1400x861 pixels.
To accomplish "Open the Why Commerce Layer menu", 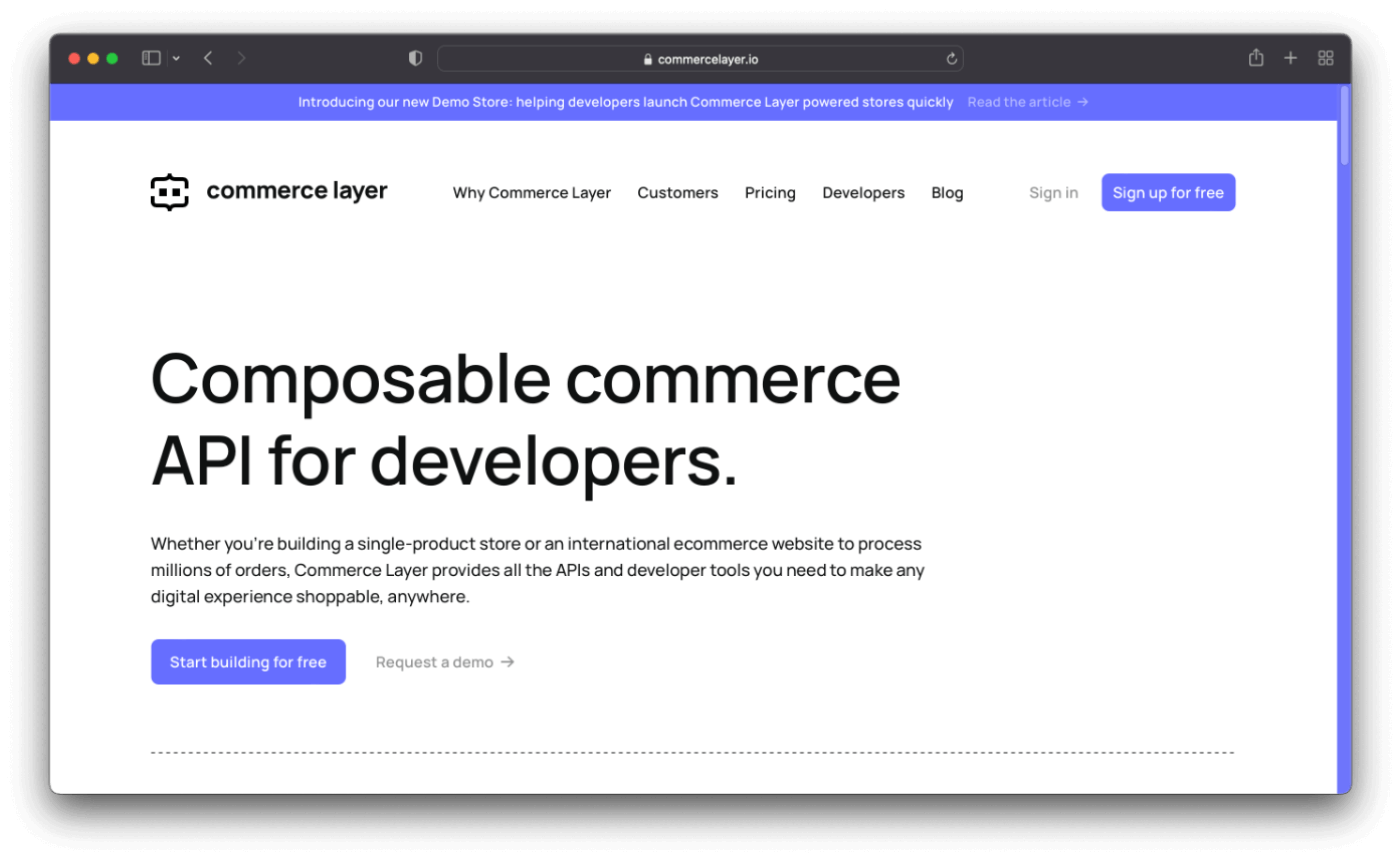I will tap(531, 193).
